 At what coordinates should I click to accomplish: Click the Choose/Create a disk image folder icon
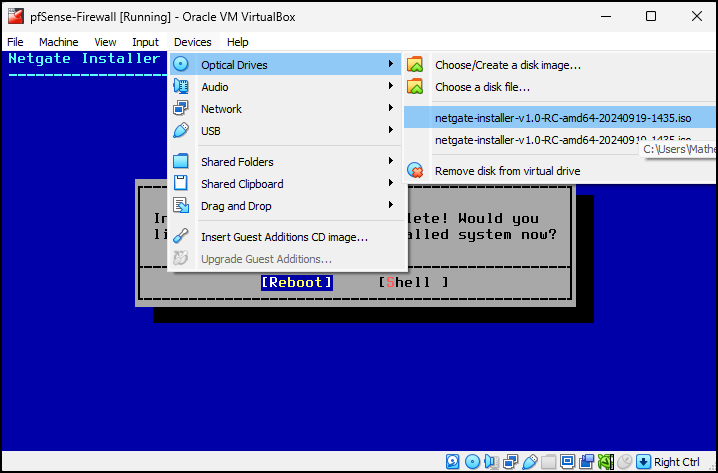(x=415, y=65)
